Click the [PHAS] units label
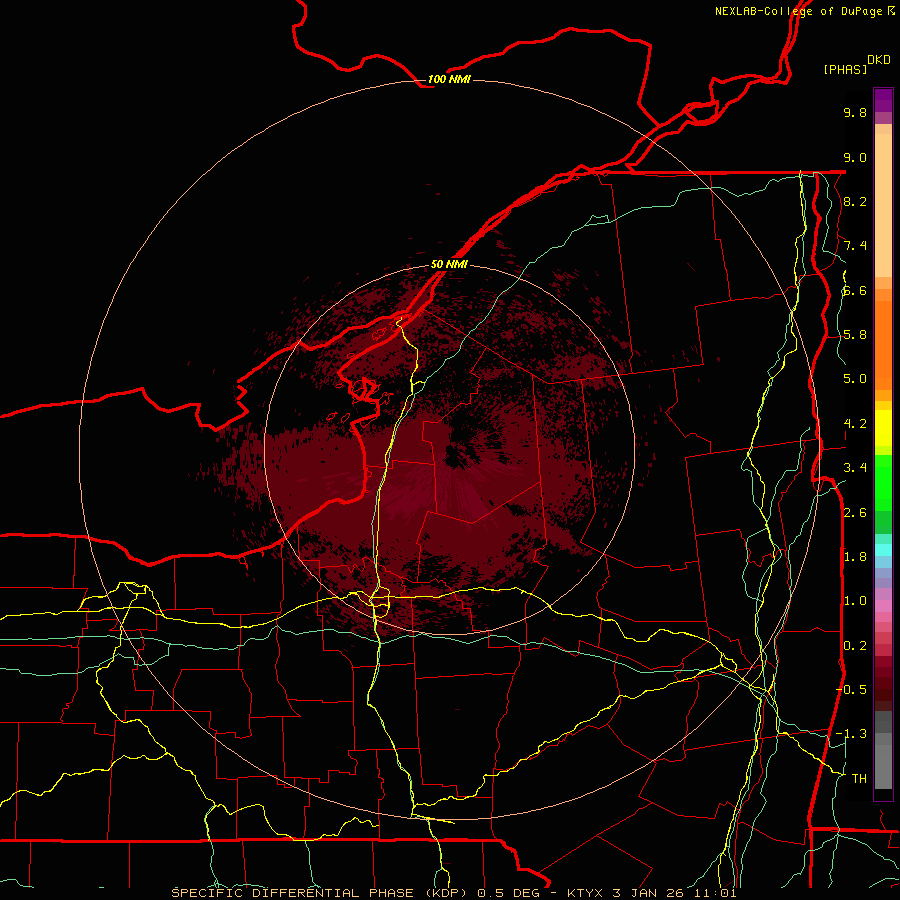Image resolution: width=900 pixels, height=900 pixels. (845, 69)
